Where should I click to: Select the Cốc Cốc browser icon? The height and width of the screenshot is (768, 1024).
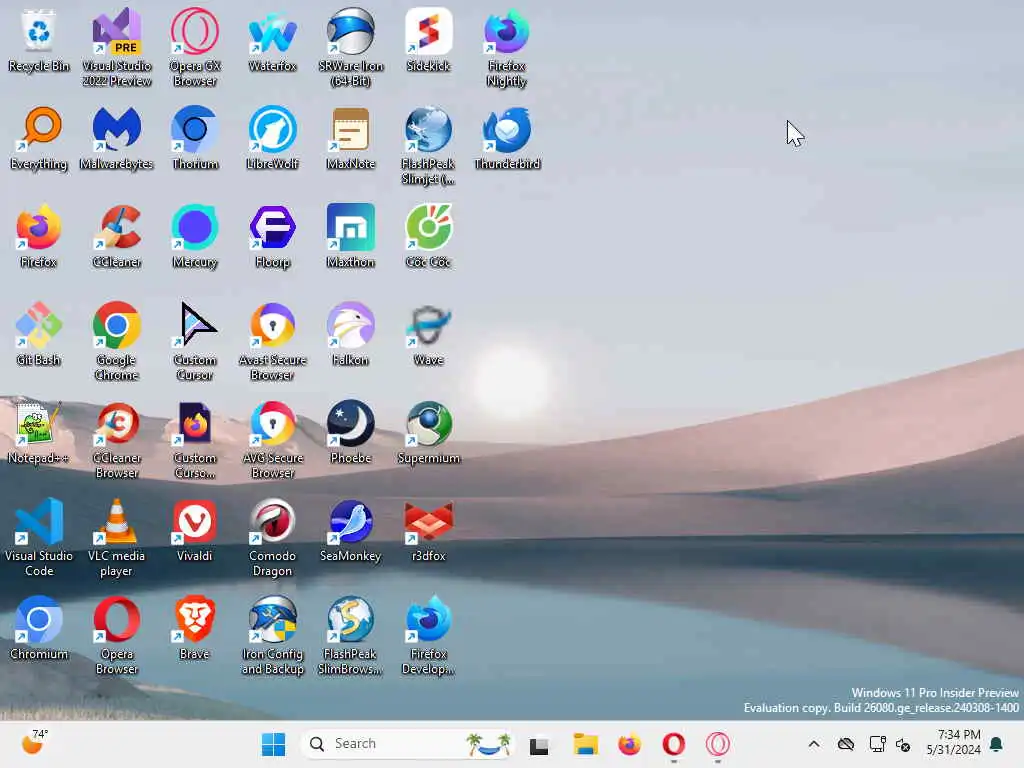[428, 237]
